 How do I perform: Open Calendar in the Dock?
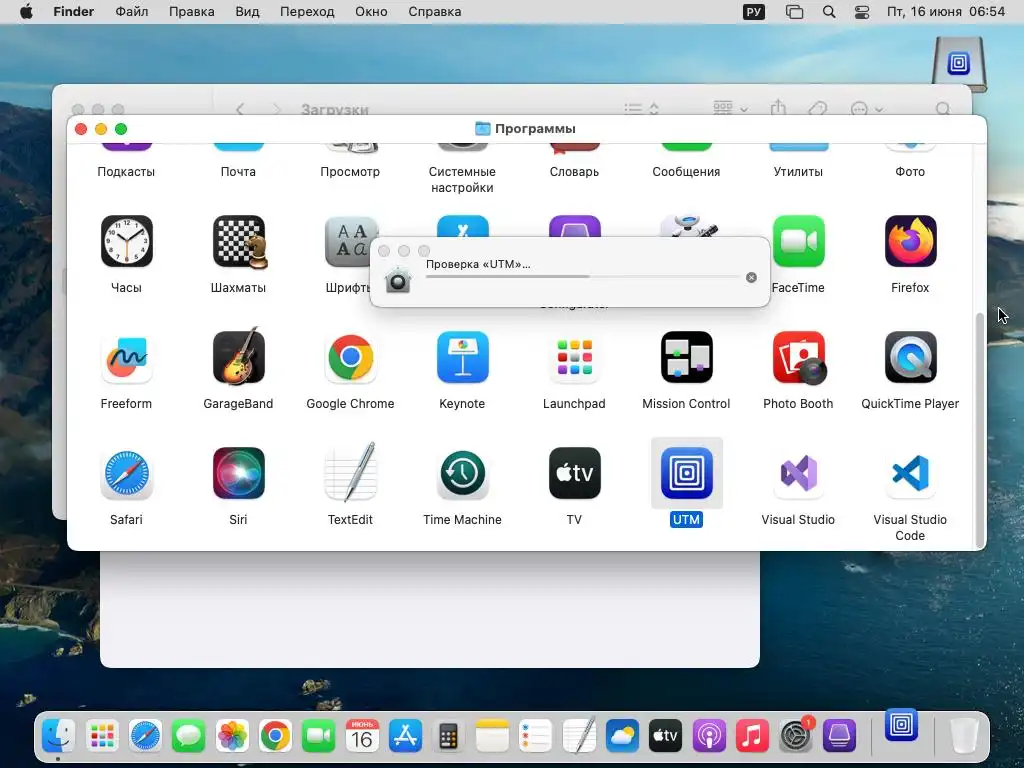pyautogui.click(x=362, y=736)
